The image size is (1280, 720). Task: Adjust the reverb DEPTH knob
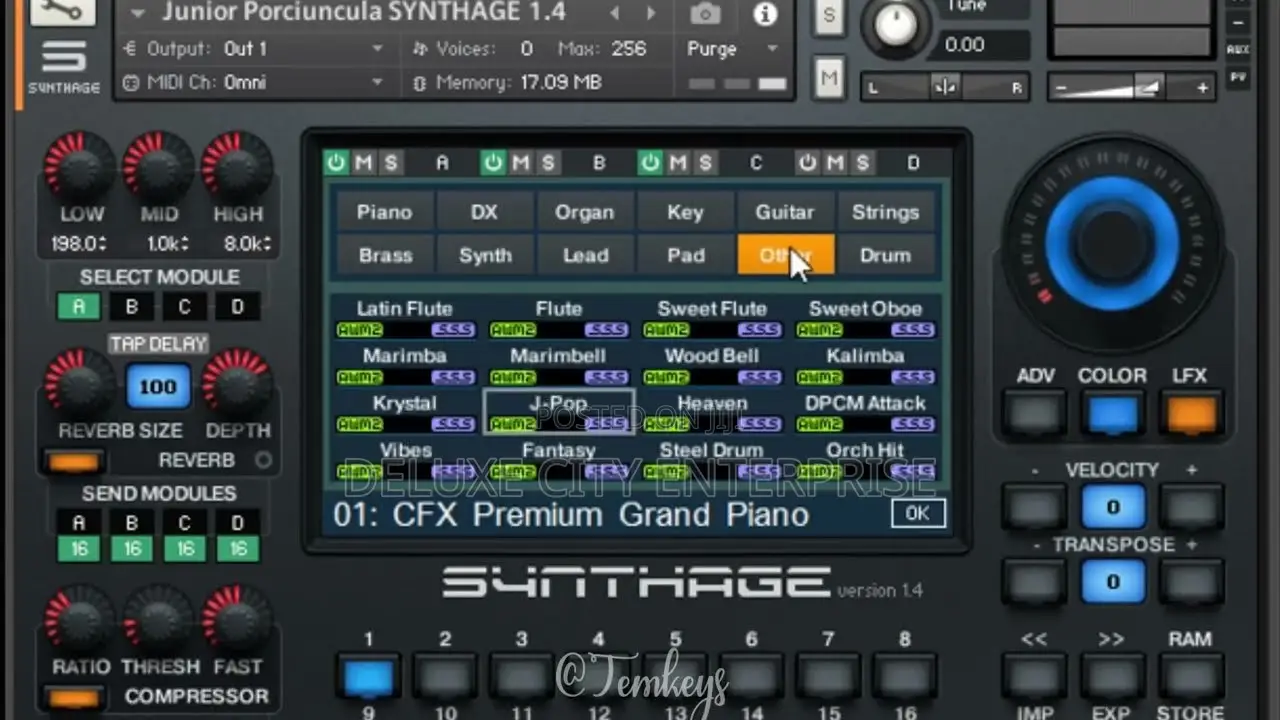pyautogui.click(x=238, y=384)
